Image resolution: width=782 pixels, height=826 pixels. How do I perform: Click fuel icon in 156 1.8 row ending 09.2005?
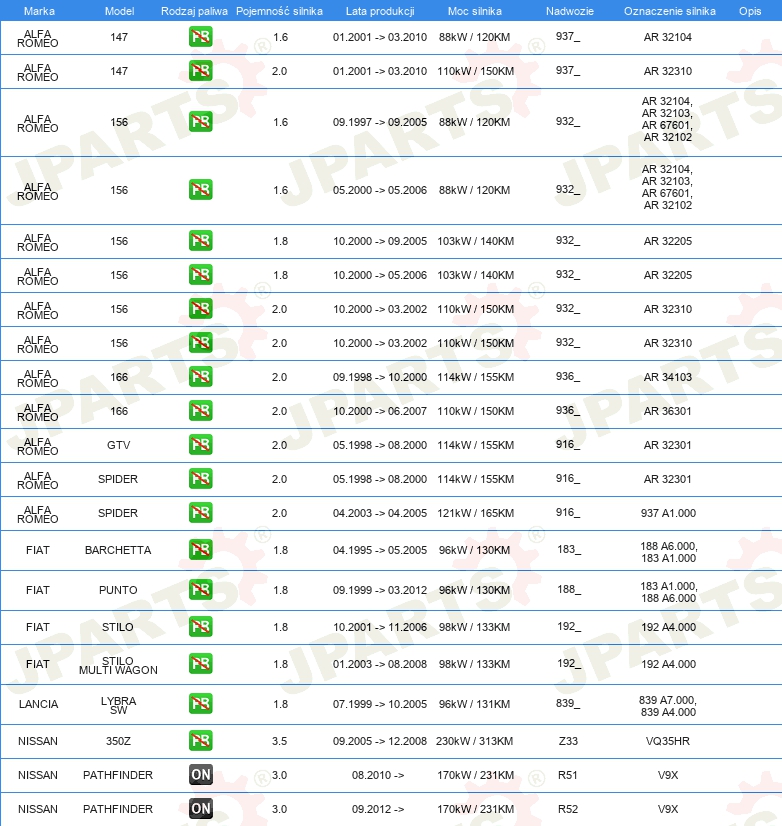200,241
